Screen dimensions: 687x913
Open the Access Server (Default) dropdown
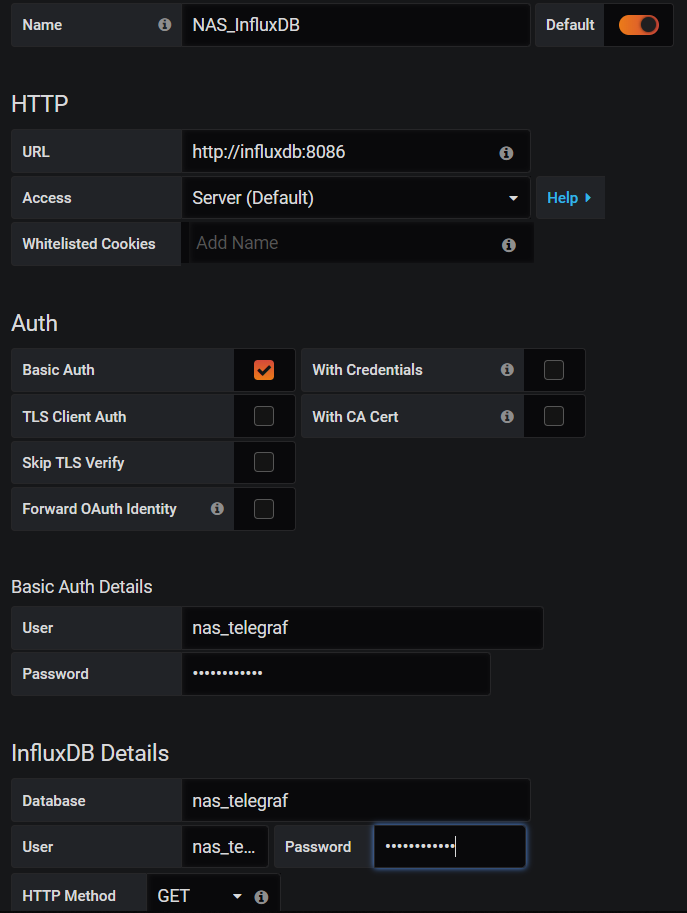point(356,198)
